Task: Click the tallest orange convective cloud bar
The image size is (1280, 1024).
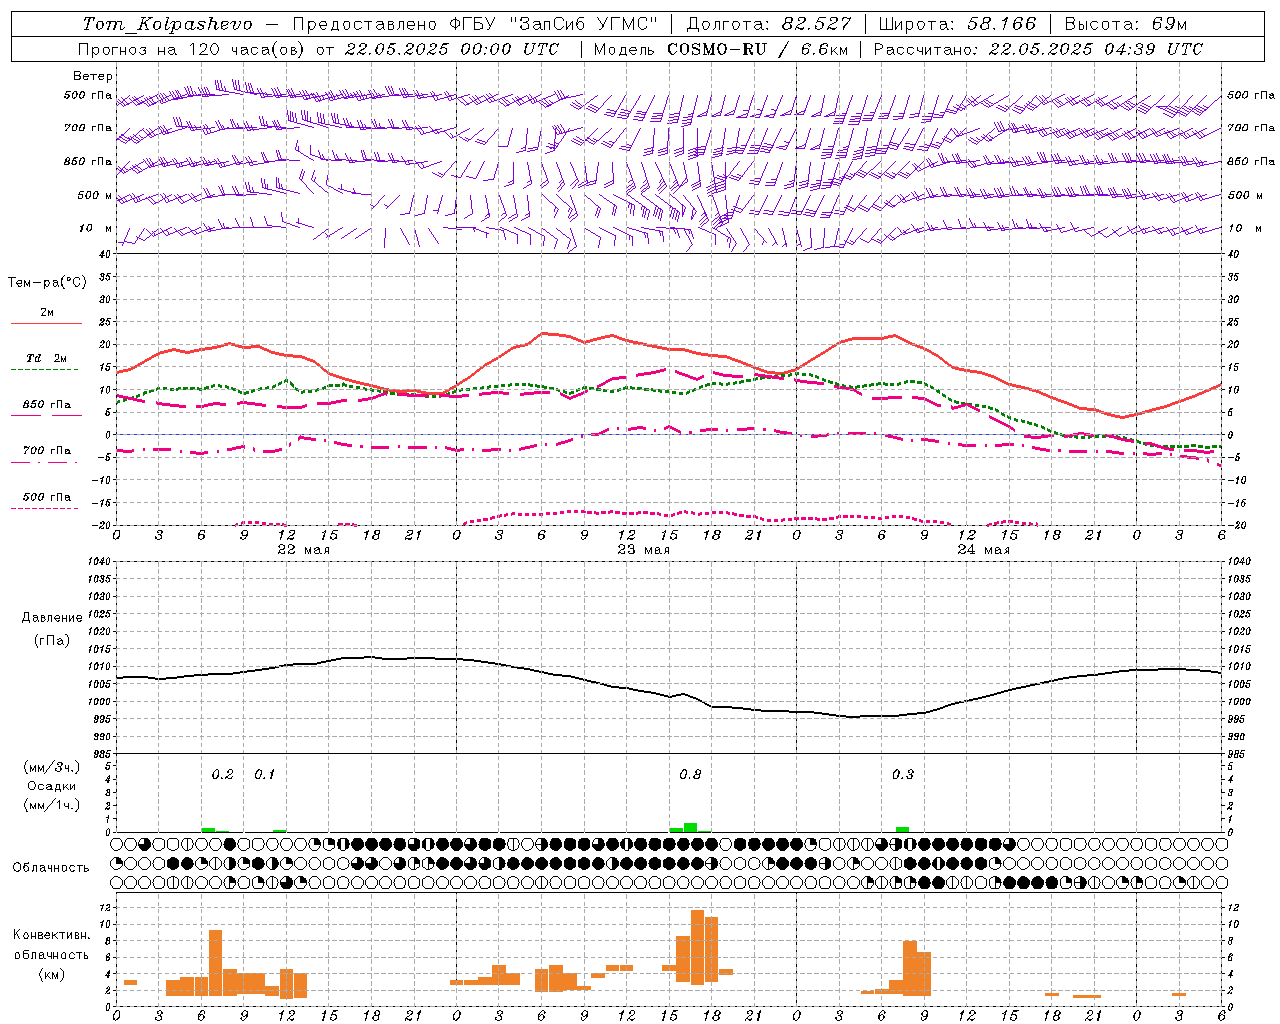Action: coord(697,947)
